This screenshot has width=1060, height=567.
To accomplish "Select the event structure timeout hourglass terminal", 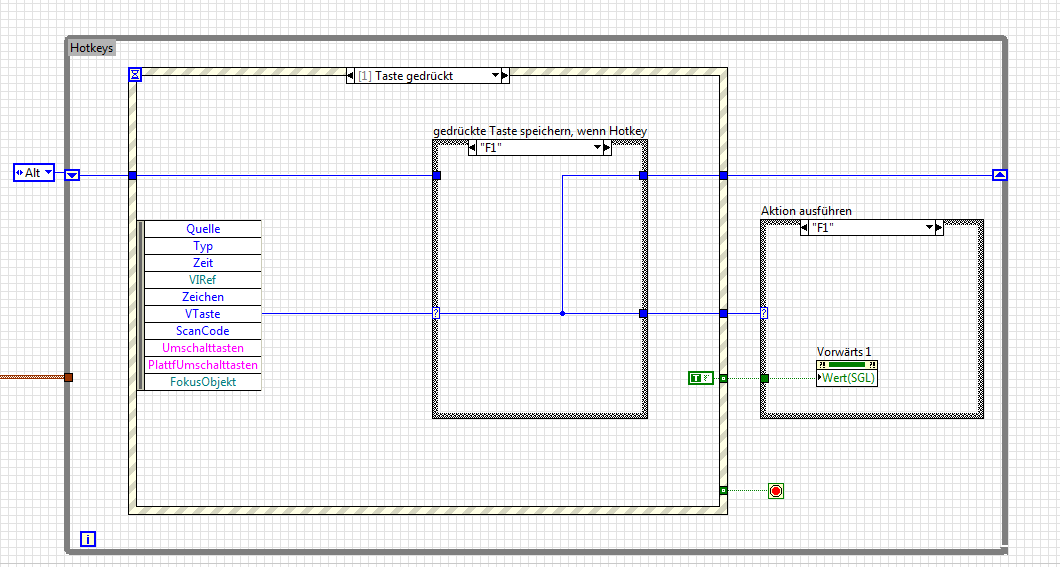I will pos(135,74).
